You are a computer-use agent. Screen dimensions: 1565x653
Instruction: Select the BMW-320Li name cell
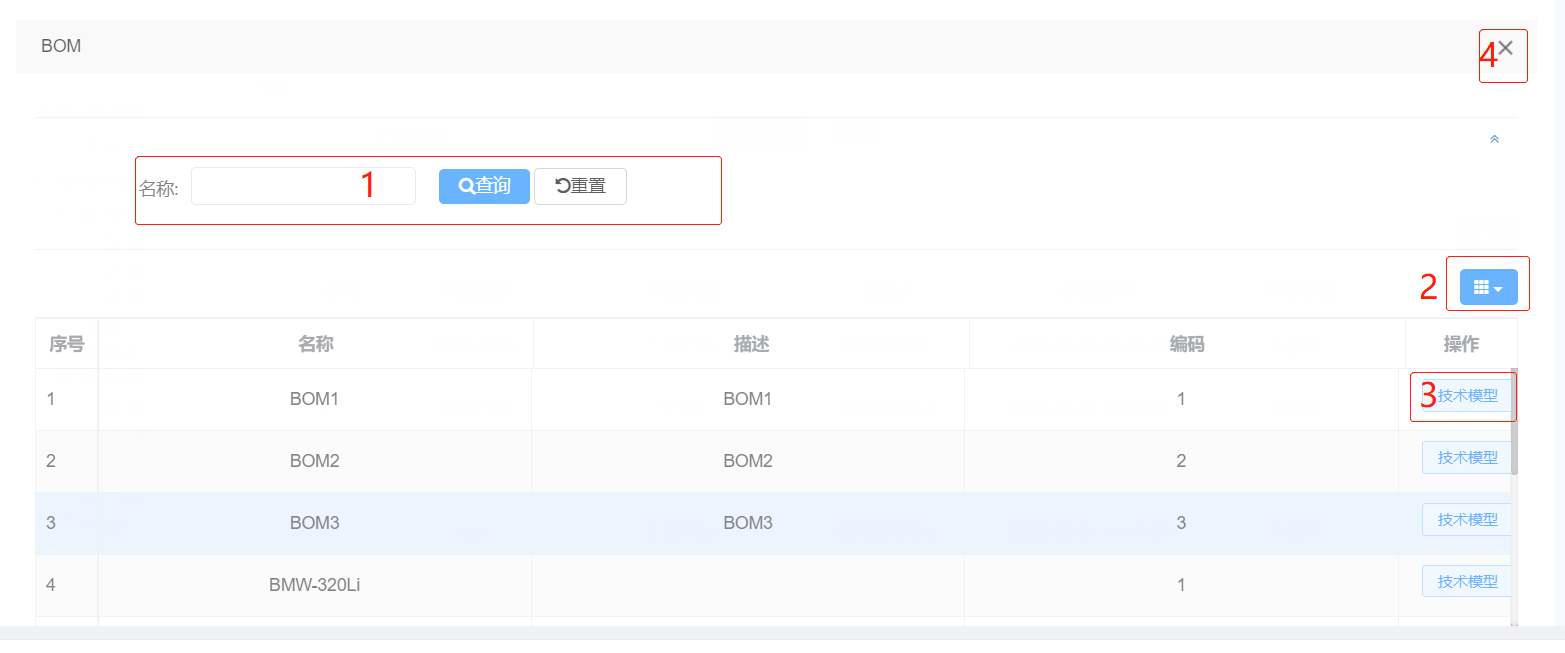tap(314, 585)
